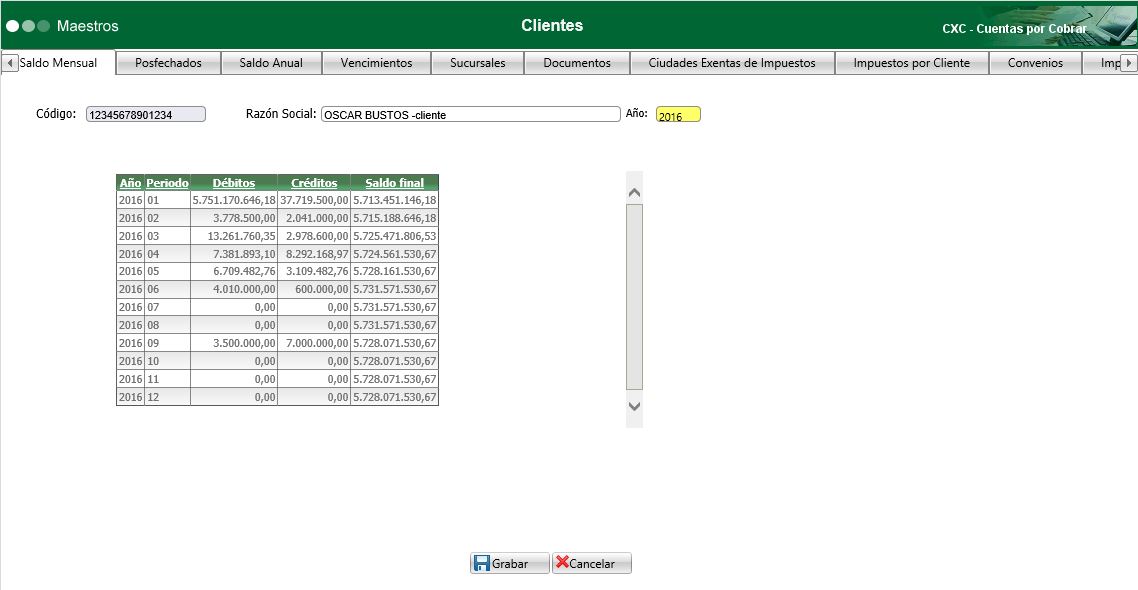Select final balance 5.715.188.646,18
The width and height of the screenshot is (1138, 590).
394,218
